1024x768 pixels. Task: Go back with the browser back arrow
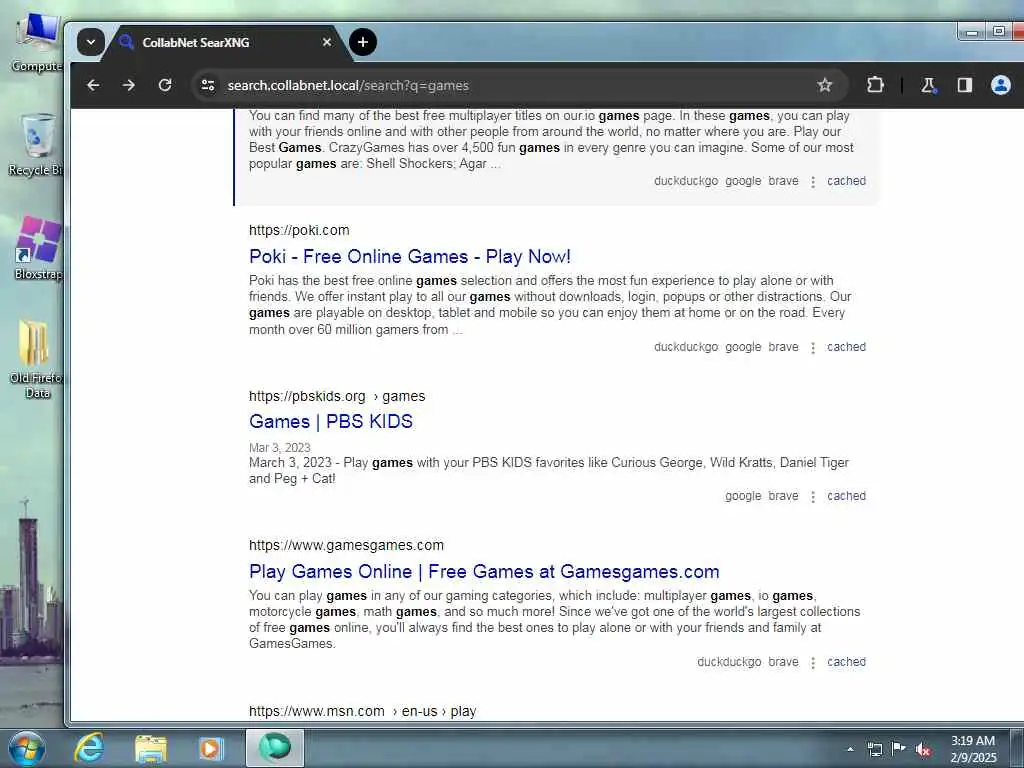coord(93,85)
